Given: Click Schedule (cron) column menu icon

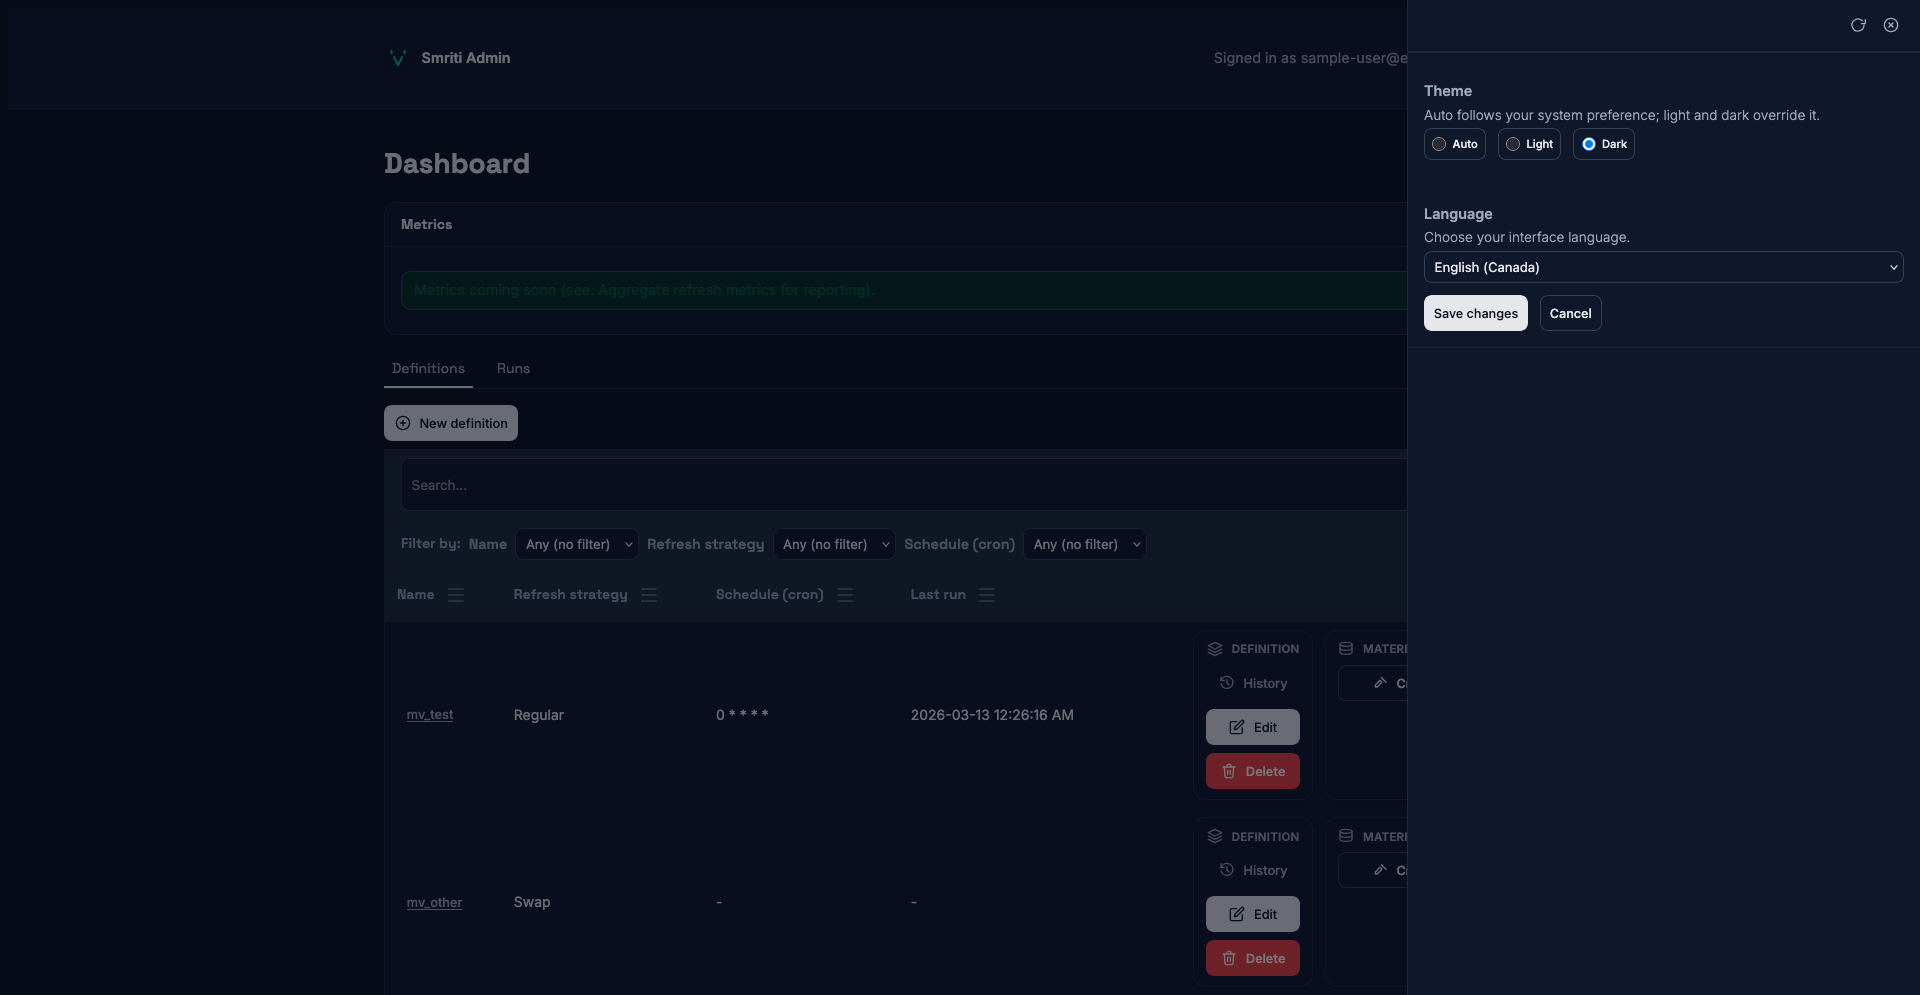Looking at the screenshot, I should (845, 595).
